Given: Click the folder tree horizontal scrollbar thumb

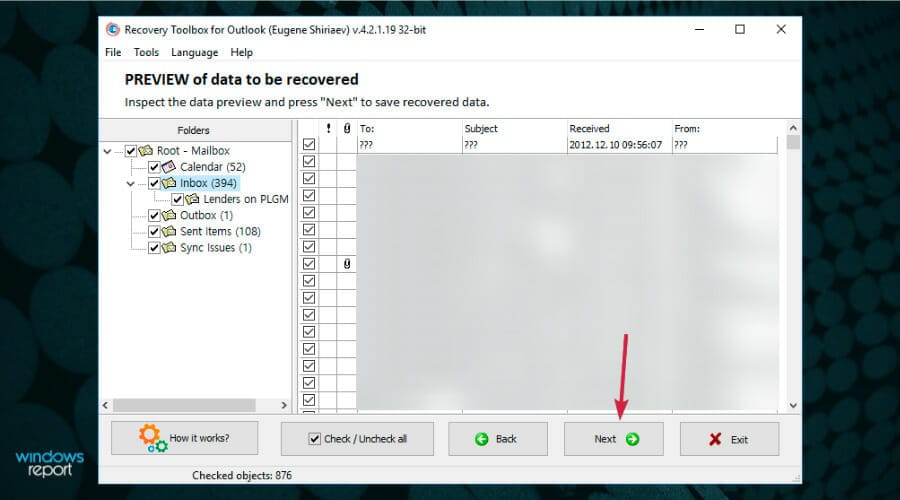Looking at the screenshot, I should point(184,405).
